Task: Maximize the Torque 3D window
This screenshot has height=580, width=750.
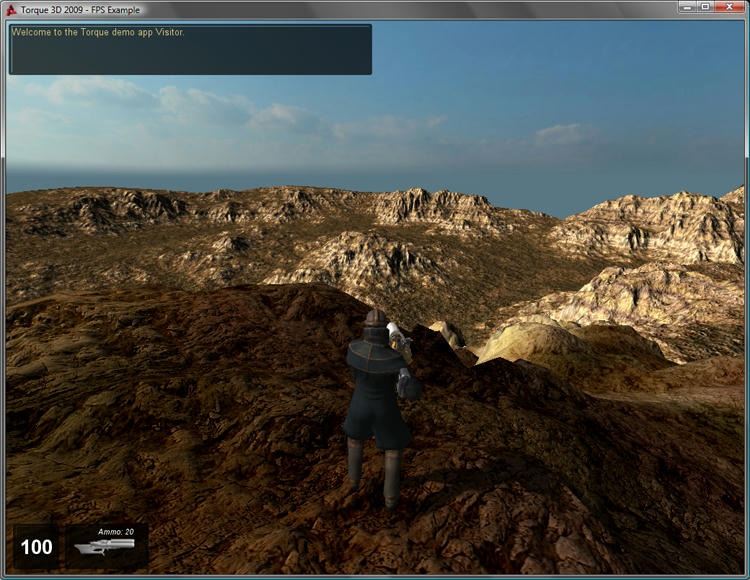Action: [705, 7]
